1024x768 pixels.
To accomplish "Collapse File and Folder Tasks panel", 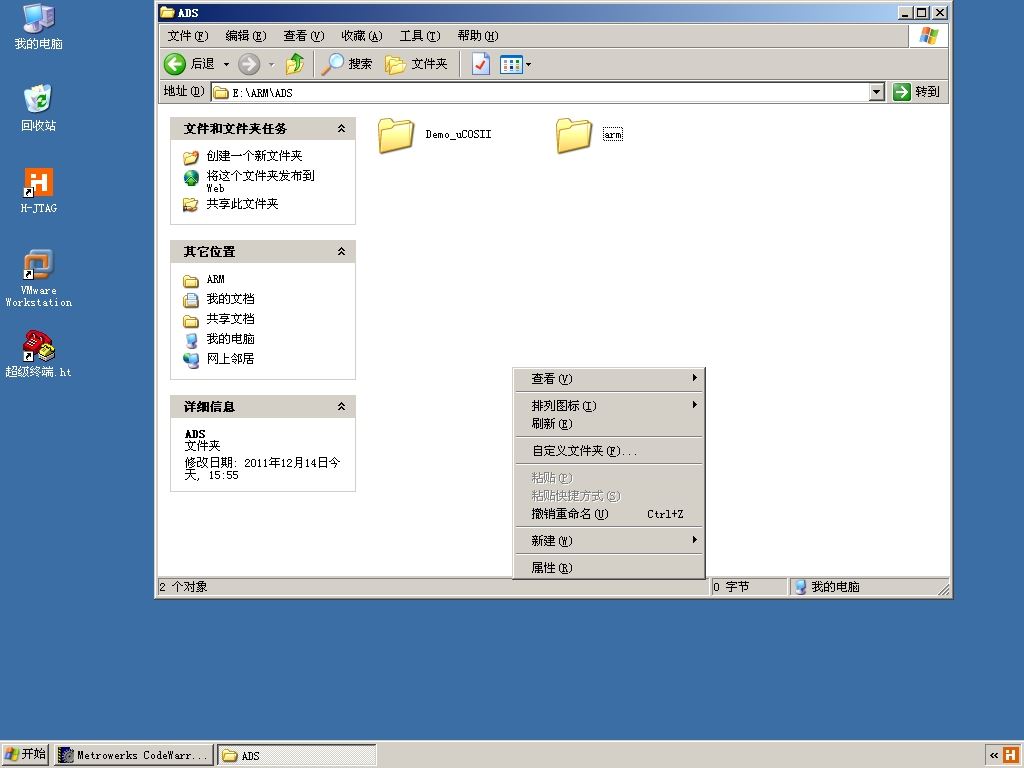I will pyautogui.click(x=341, y=129).
